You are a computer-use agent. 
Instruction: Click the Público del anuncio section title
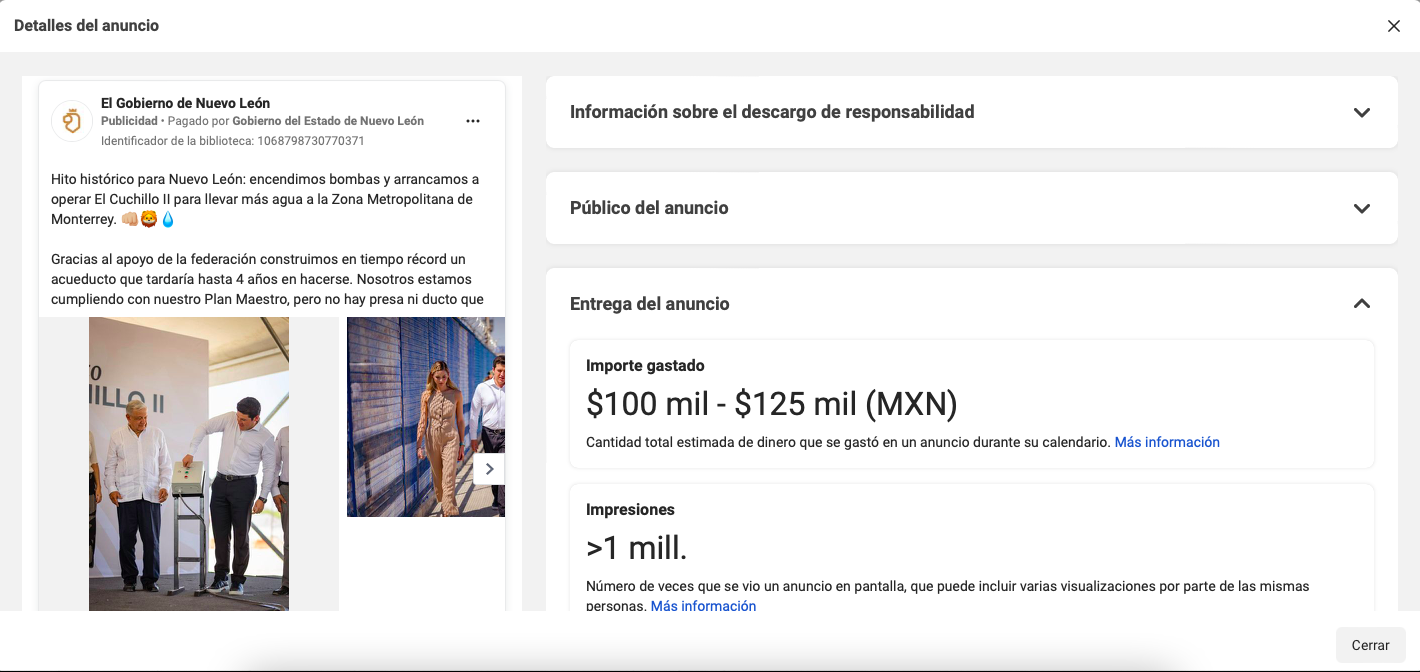pos(649,208)
